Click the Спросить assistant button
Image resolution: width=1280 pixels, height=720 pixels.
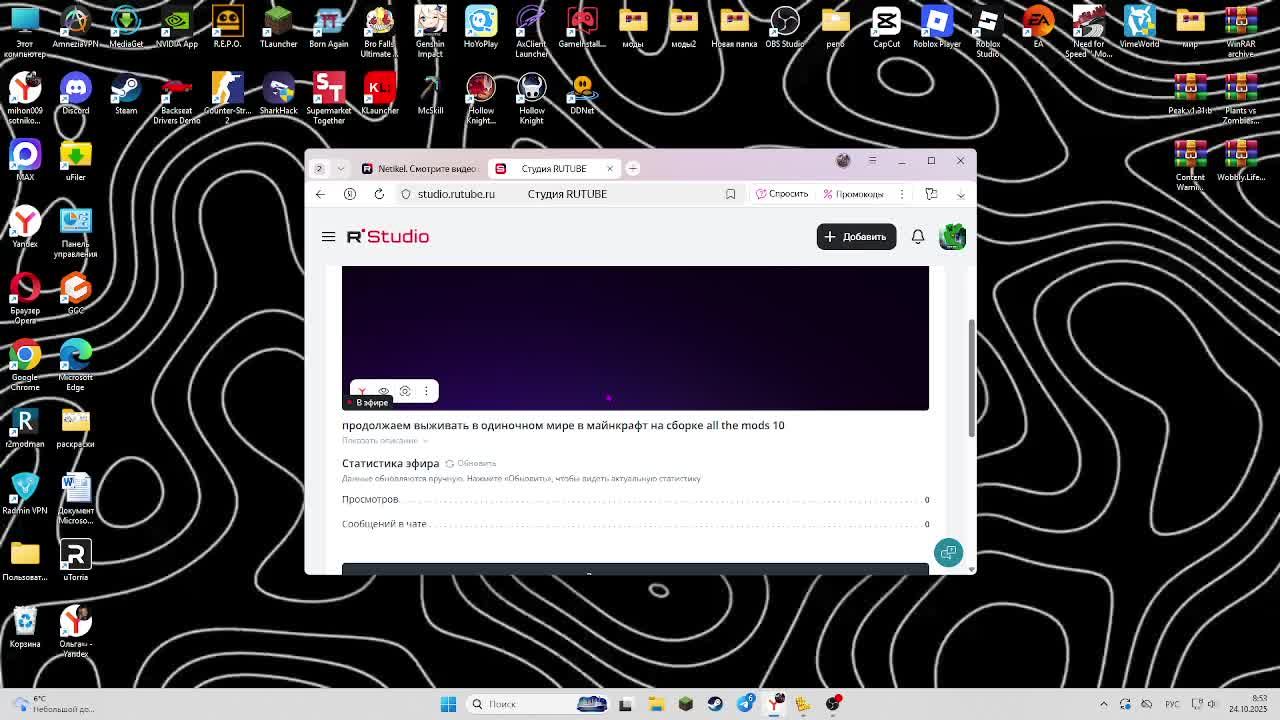[x=782, y=194]
